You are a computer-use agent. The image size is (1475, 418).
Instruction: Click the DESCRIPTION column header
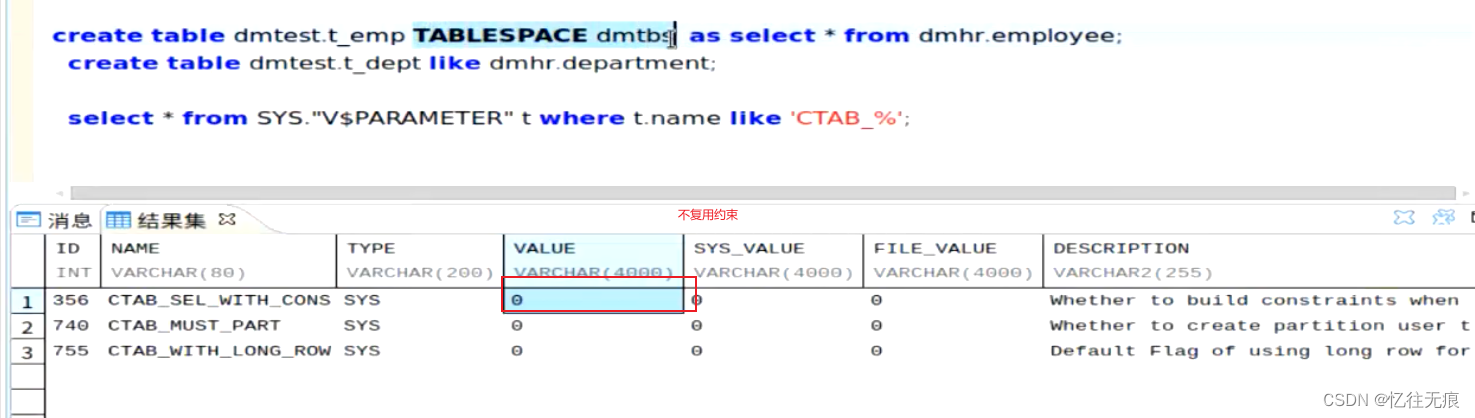click(x=1258, y=260)
